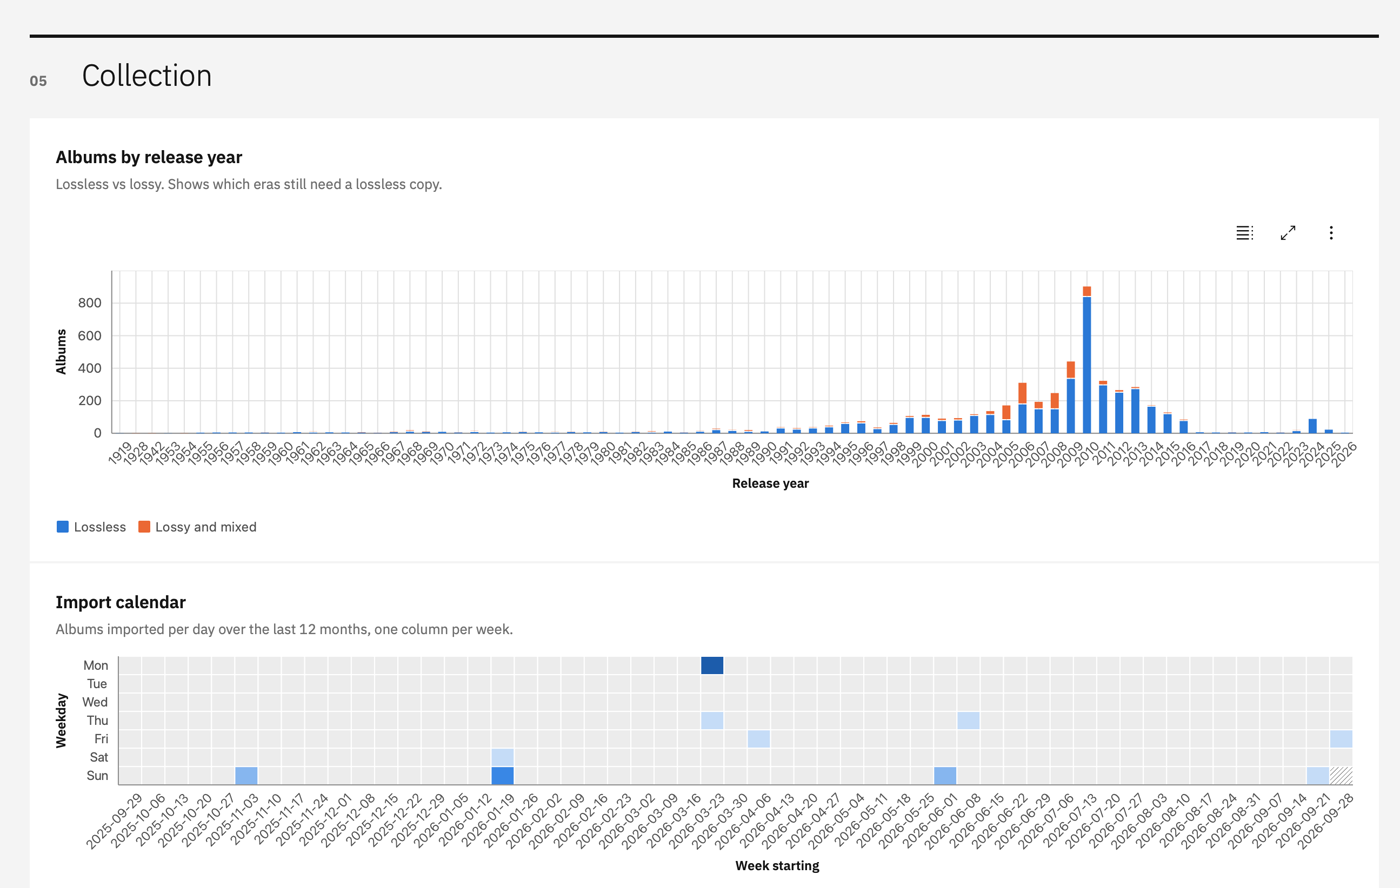Click the light Sunday cell for week 2026-09-21
1400x888 pixels.
coord(1318,775)
